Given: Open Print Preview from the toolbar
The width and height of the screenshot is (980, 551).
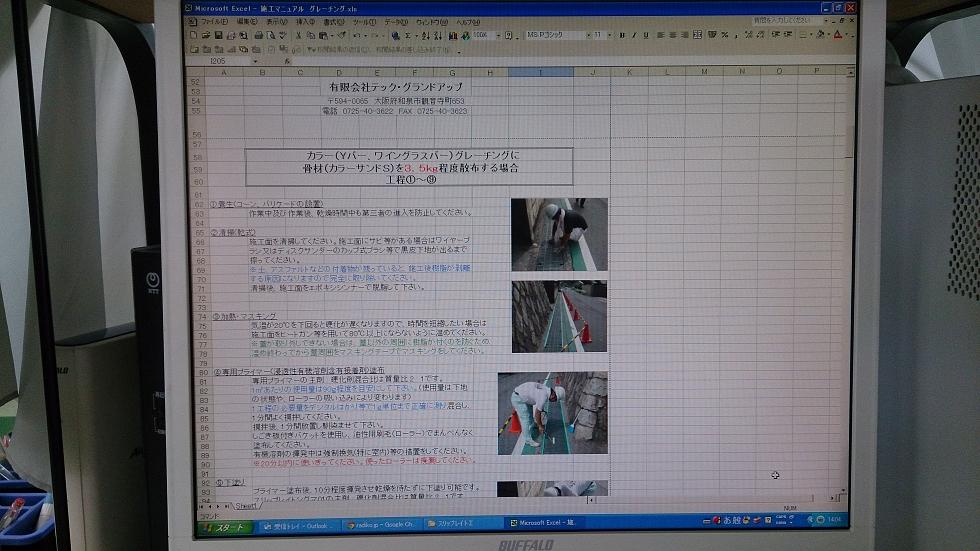Looking at the screenshot, I should tap(271, 35).
